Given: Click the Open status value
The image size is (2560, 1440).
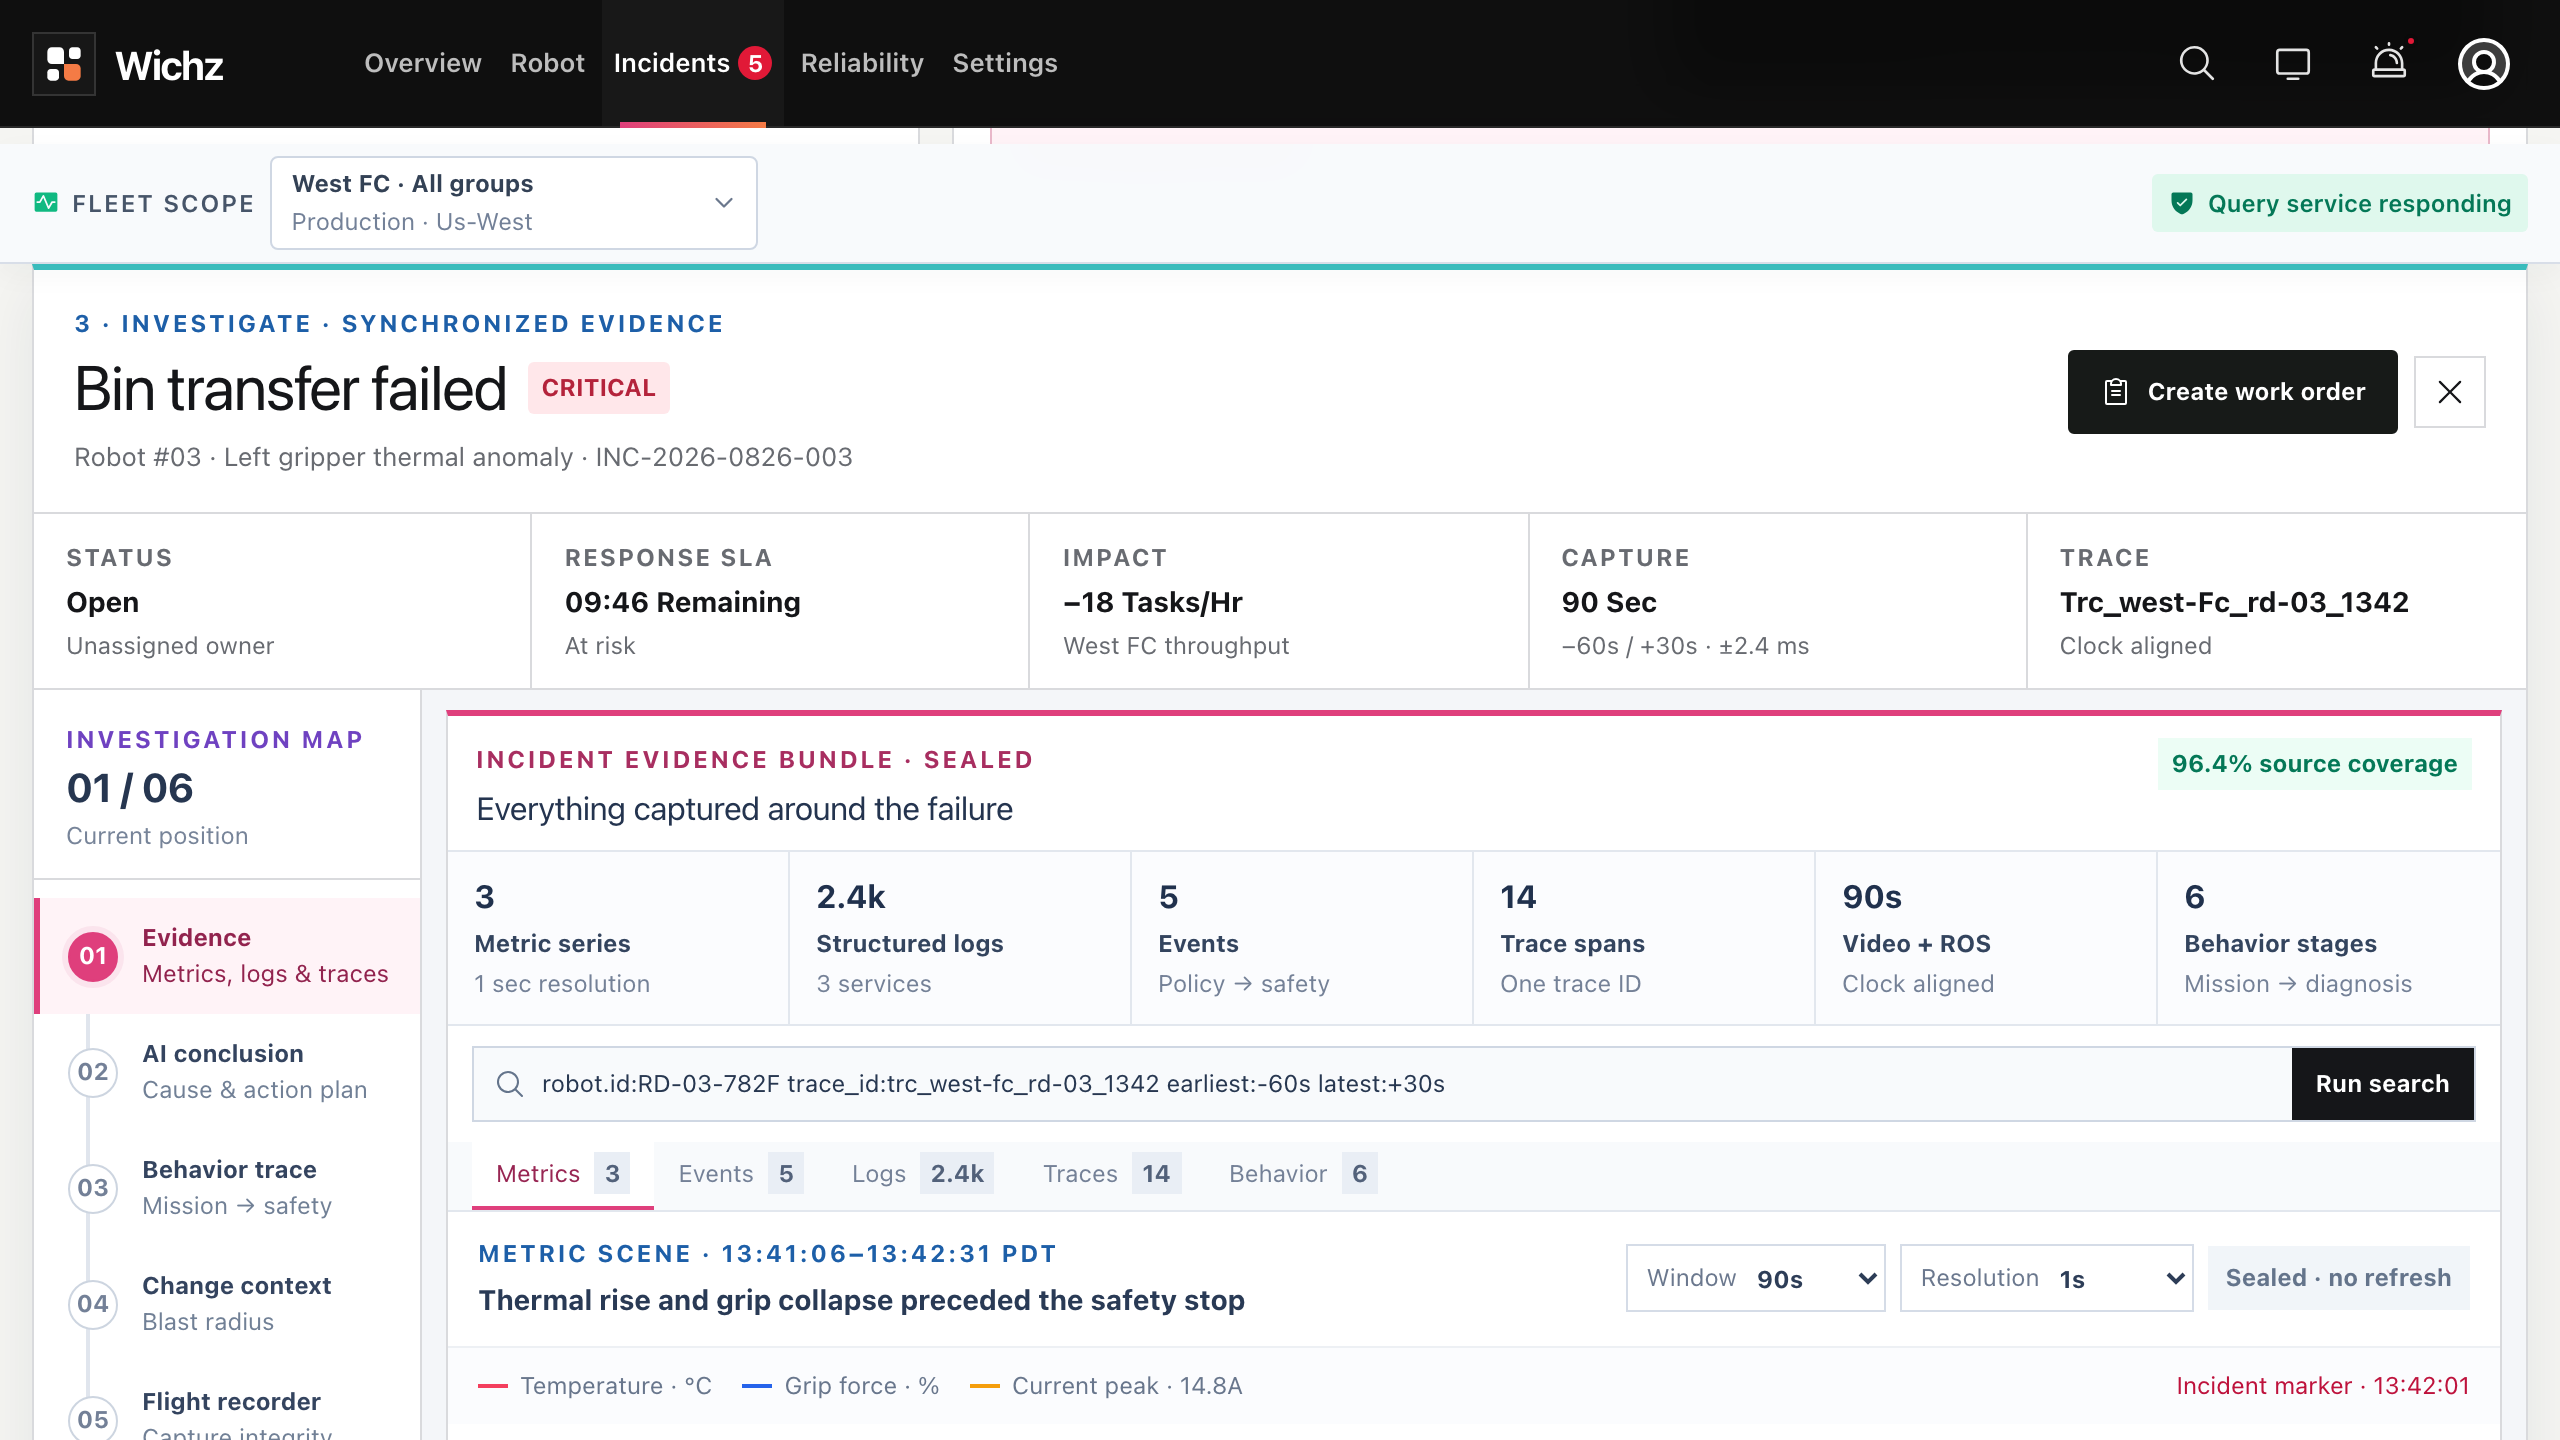Looking at the screenshot, I should point(103,603).
